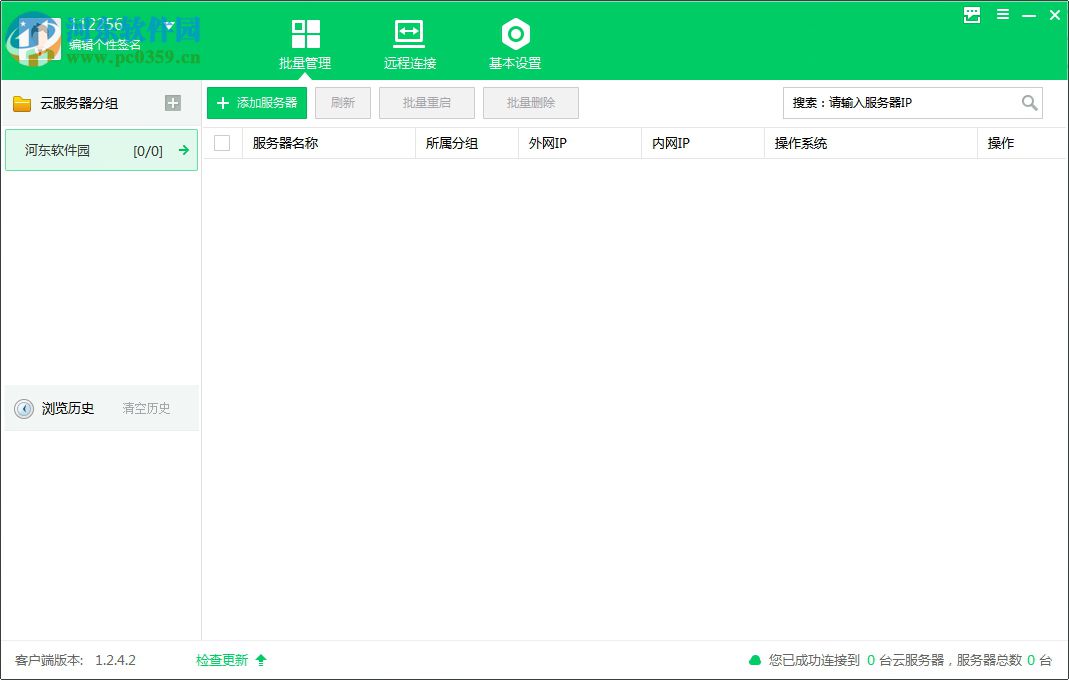
Task: Click the 检查更新 check update link
Action: [224, 660]
